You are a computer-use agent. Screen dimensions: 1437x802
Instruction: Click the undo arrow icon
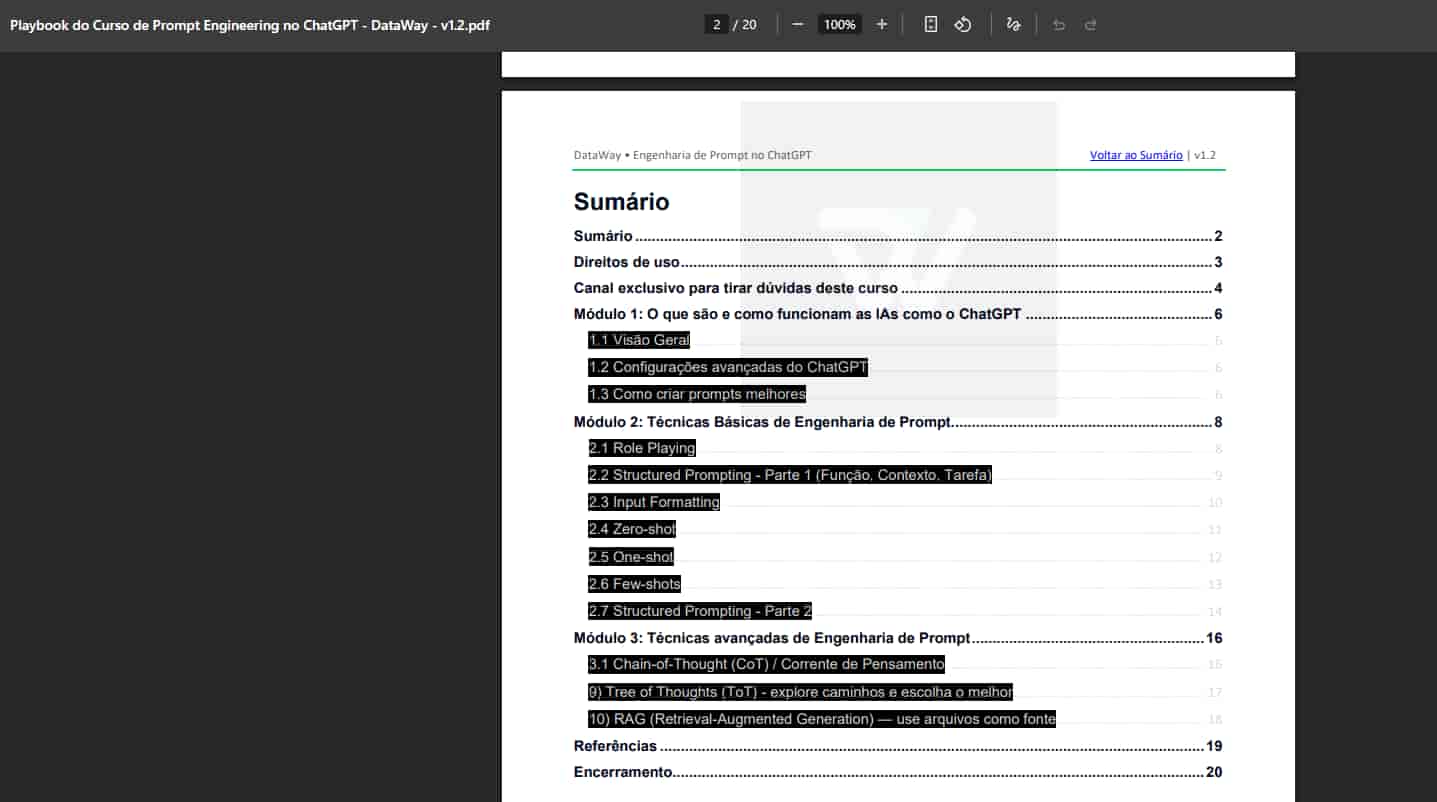[x=1058, y=25]
